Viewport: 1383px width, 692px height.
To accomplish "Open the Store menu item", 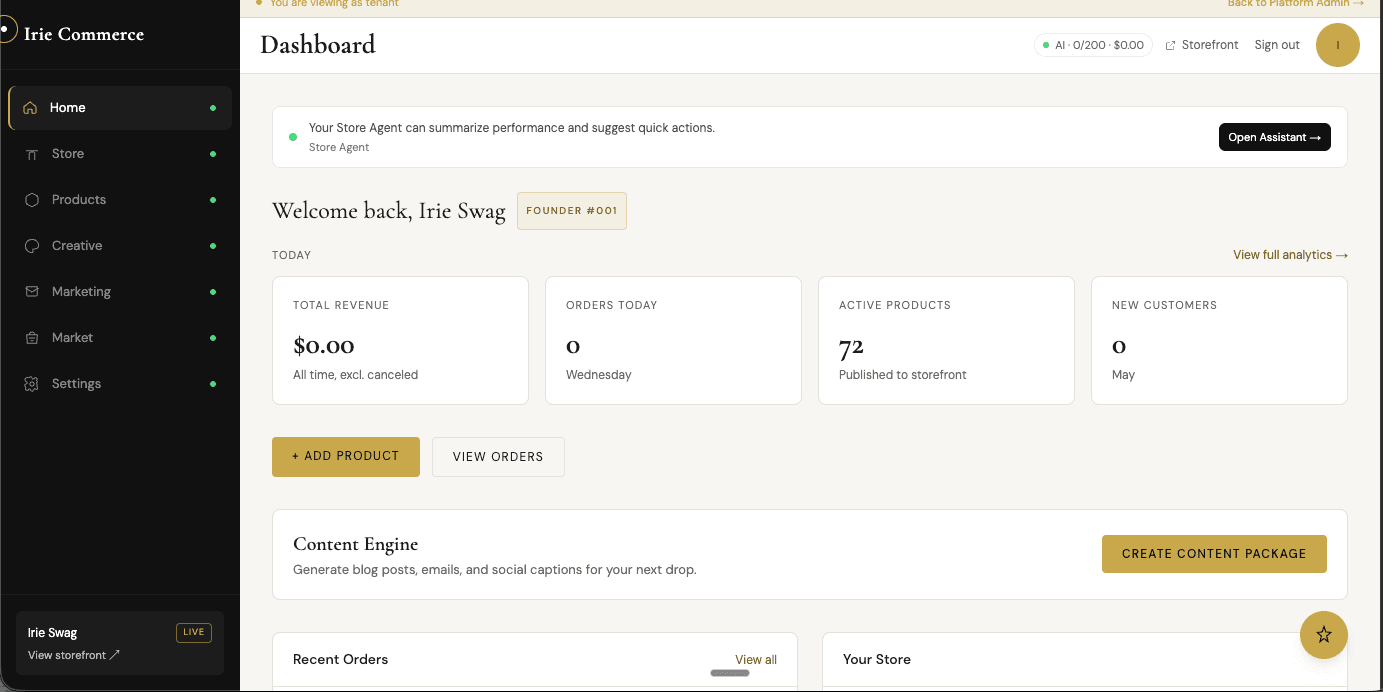I will click(120, 154).
